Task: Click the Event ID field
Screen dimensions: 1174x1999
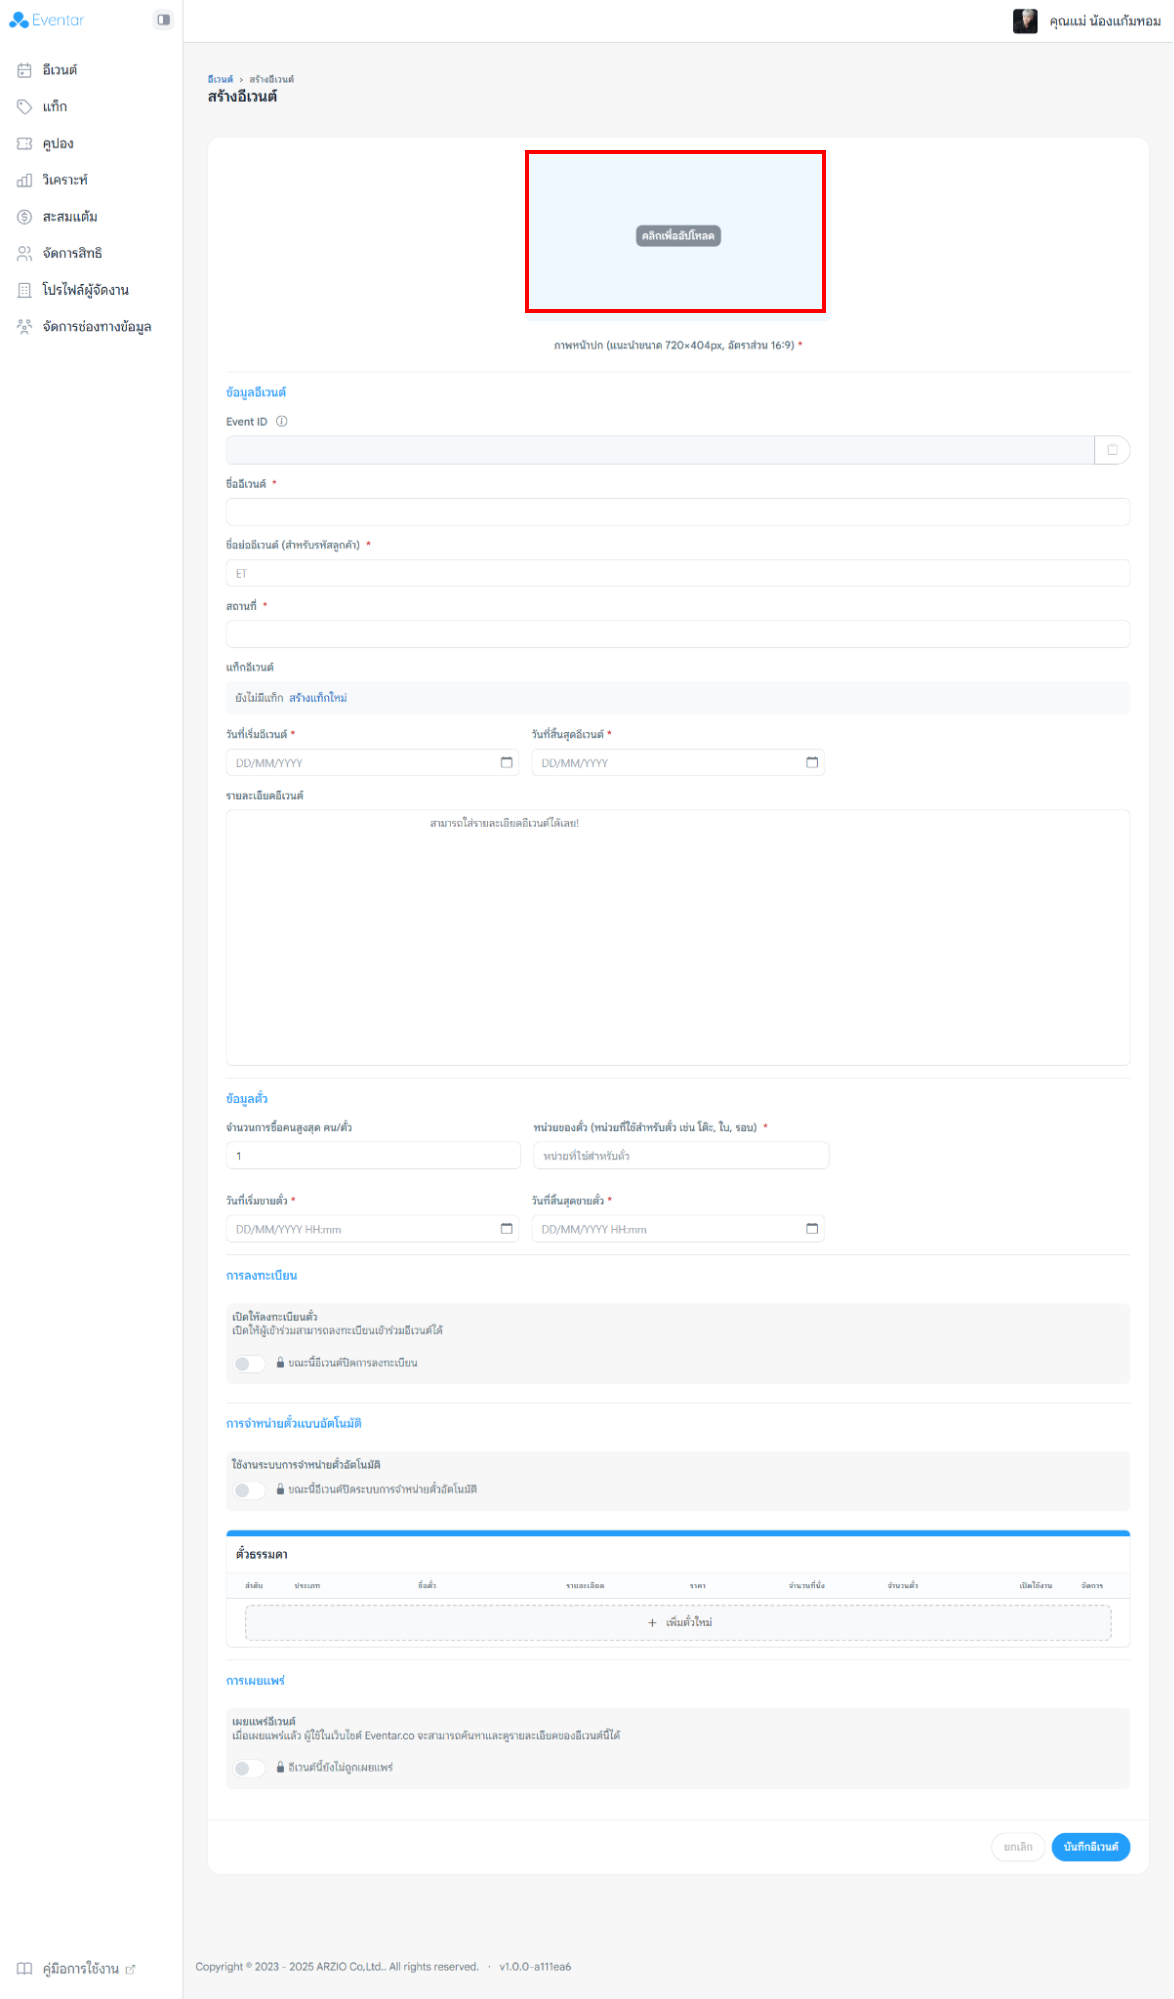Action: pos(660,450)
